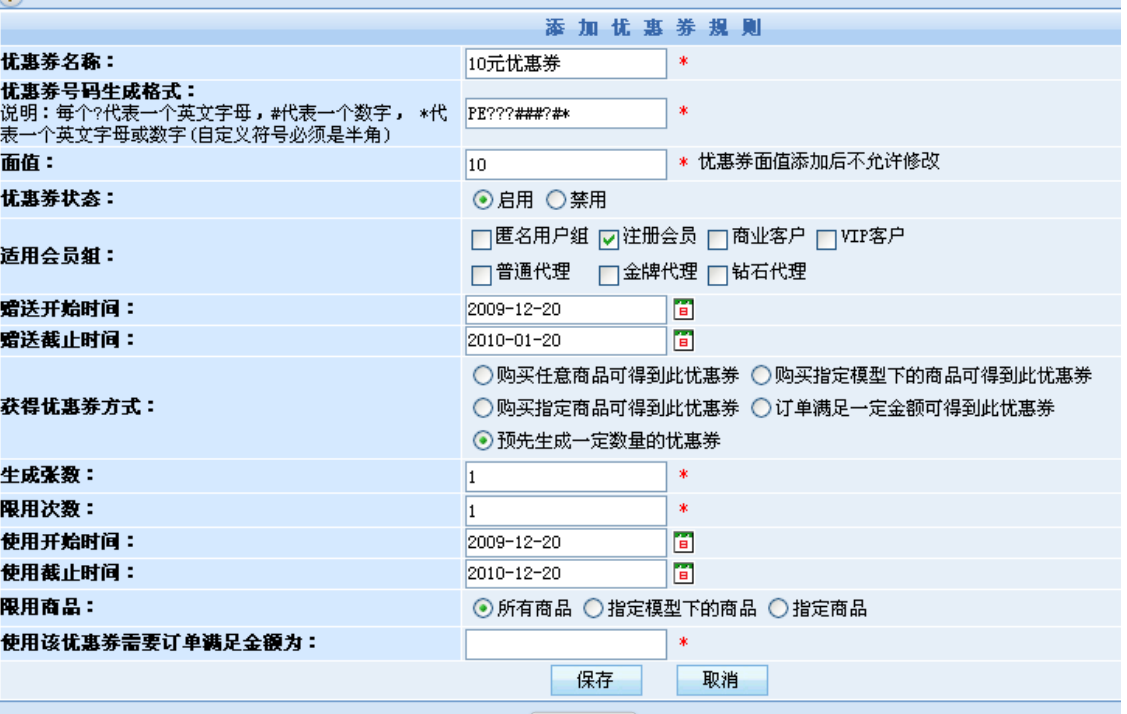Select the 禁用 status radio button
Viewport: 1127px width, 714px height.
556,200
